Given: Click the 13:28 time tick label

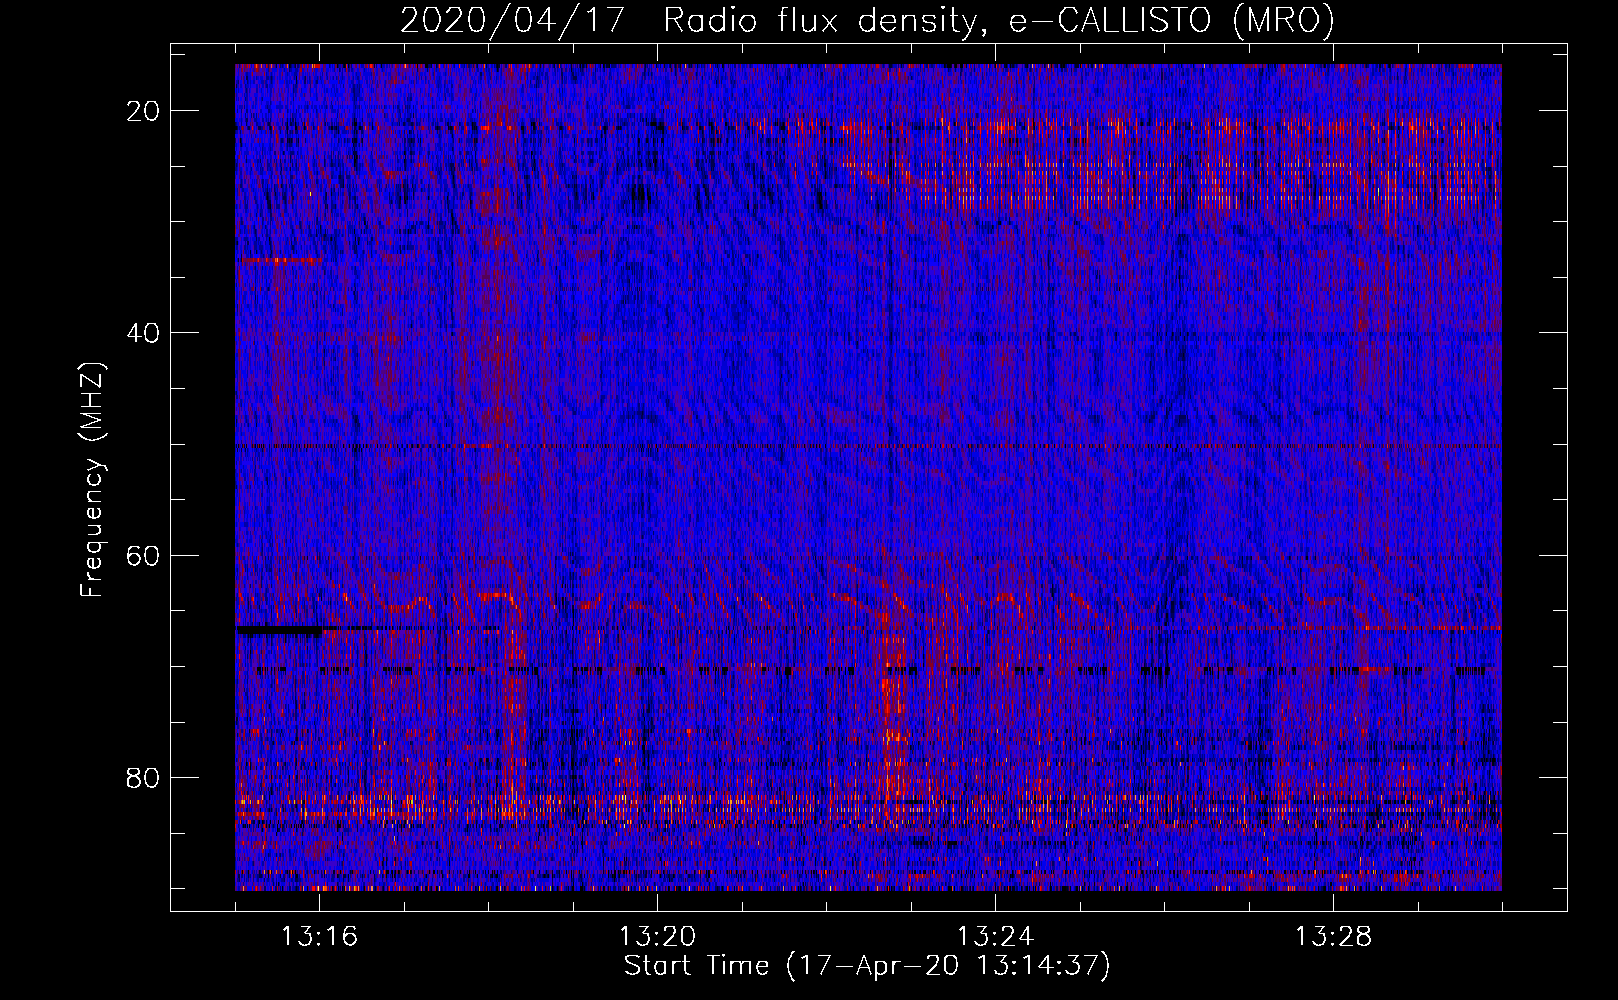Looking at the screenshot, I should pos(1333,937).
